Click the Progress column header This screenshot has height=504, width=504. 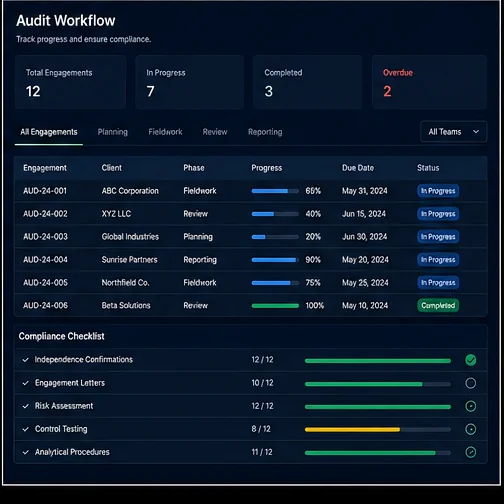click(x=267, y=168)
